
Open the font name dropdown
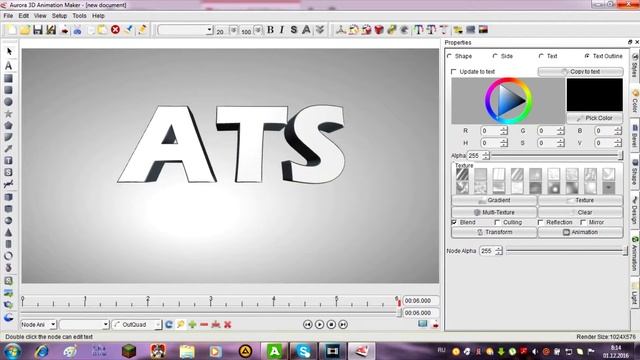pyautogui.click(x=209, y=30)
